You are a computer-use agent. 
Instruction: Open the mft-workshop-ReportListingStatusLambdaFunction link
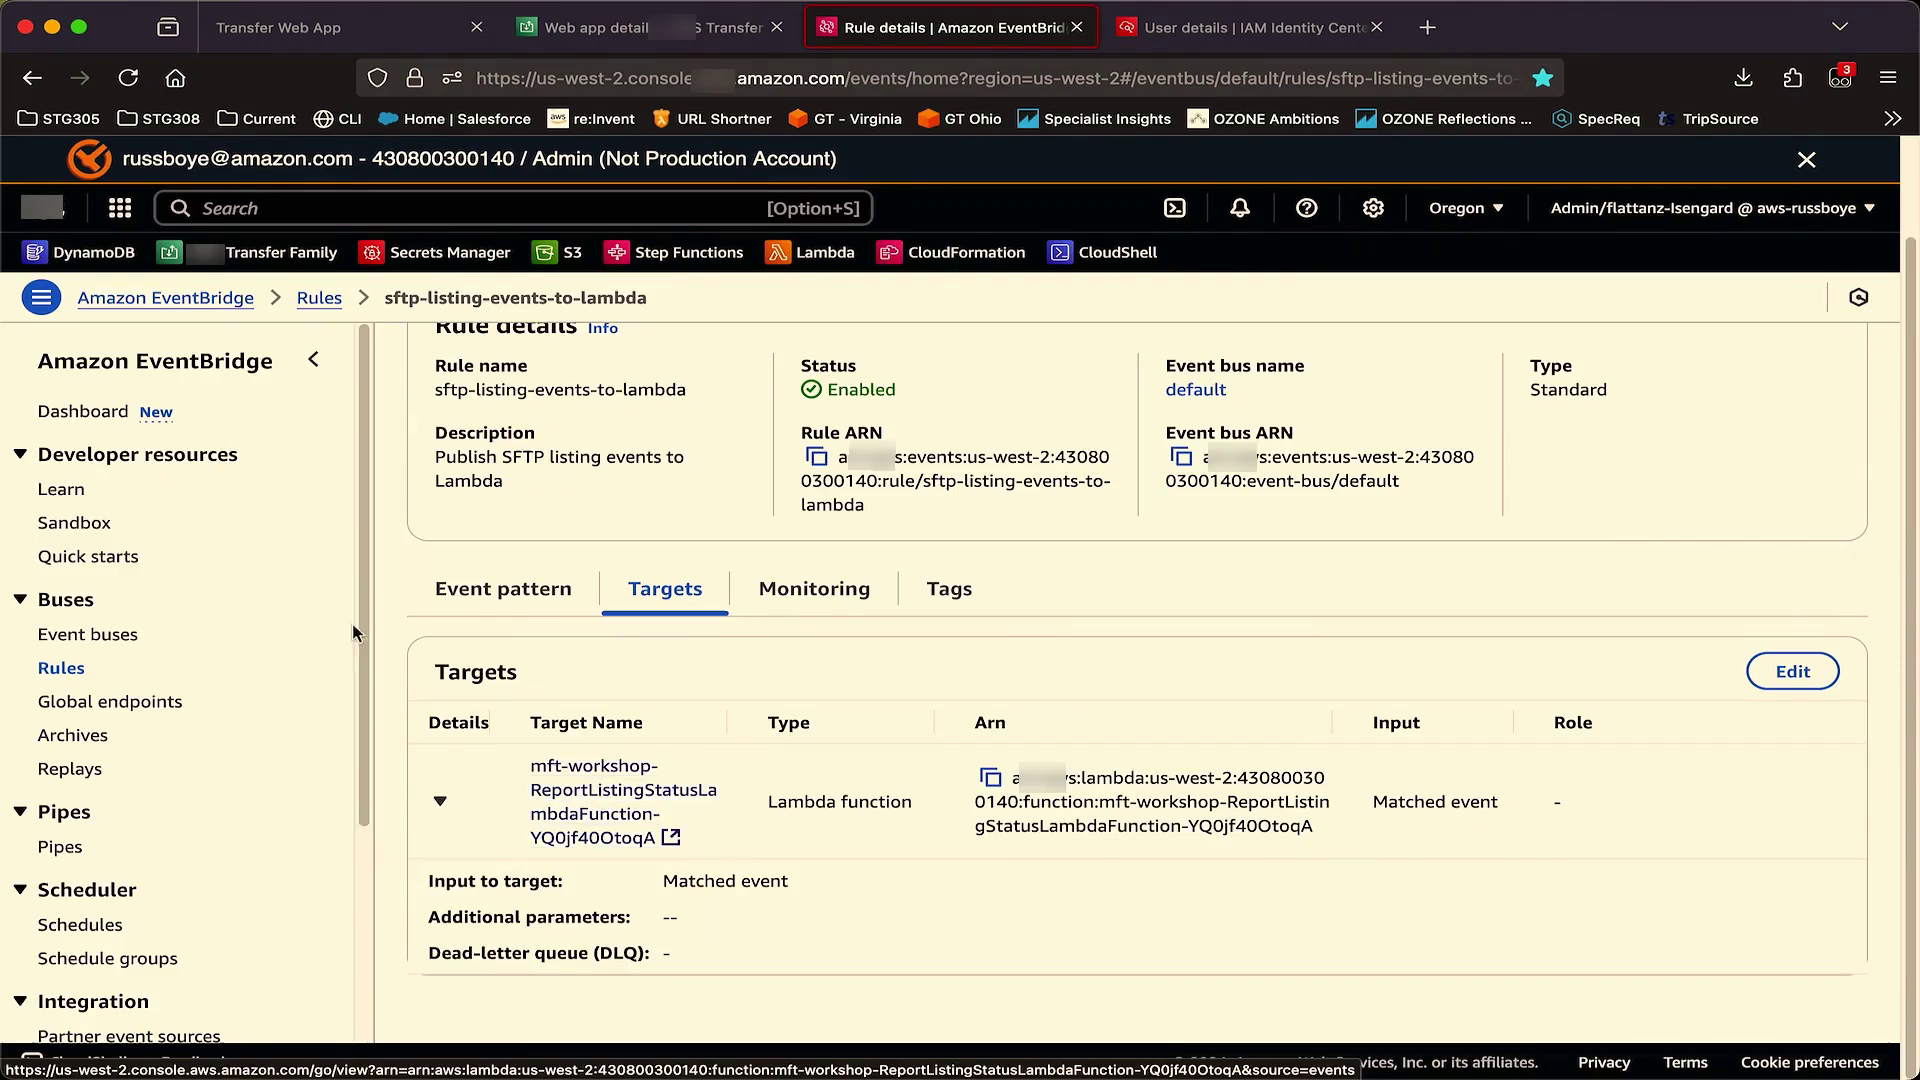(x=622, y=801)
